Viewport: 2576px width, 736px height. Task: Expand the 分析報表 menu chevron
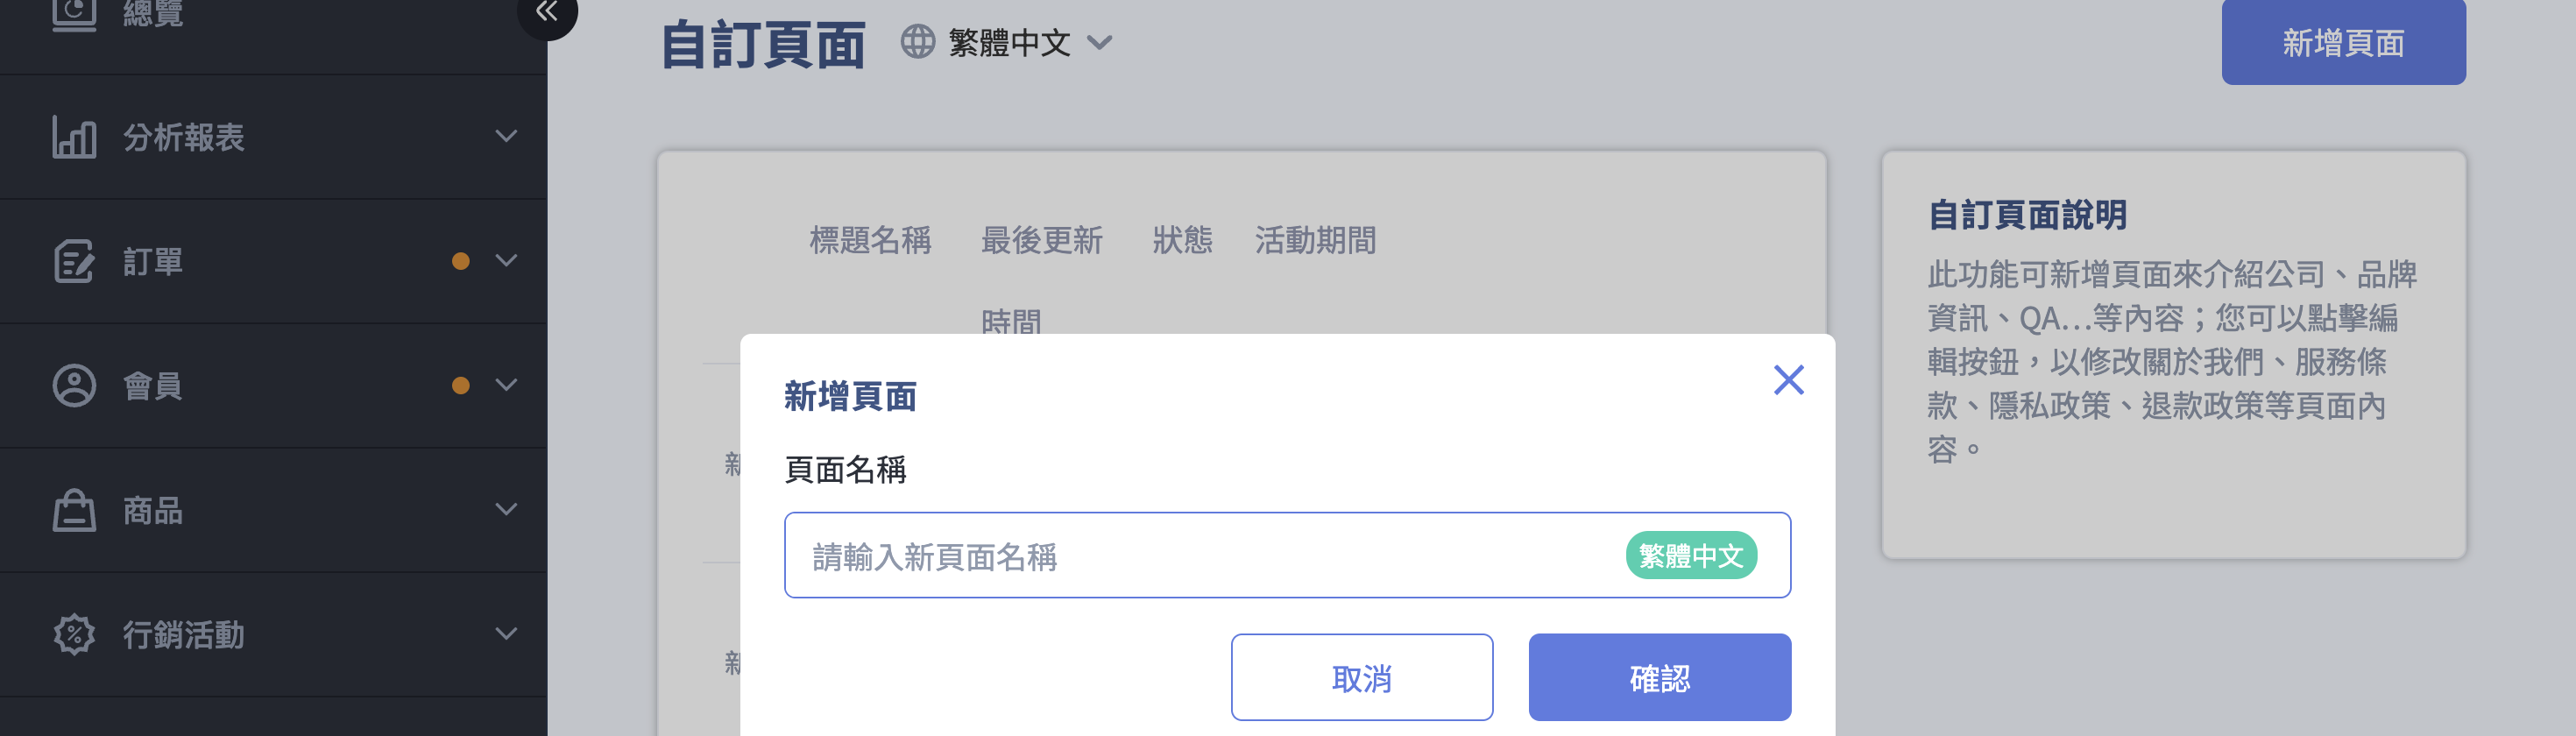point(507,136)
